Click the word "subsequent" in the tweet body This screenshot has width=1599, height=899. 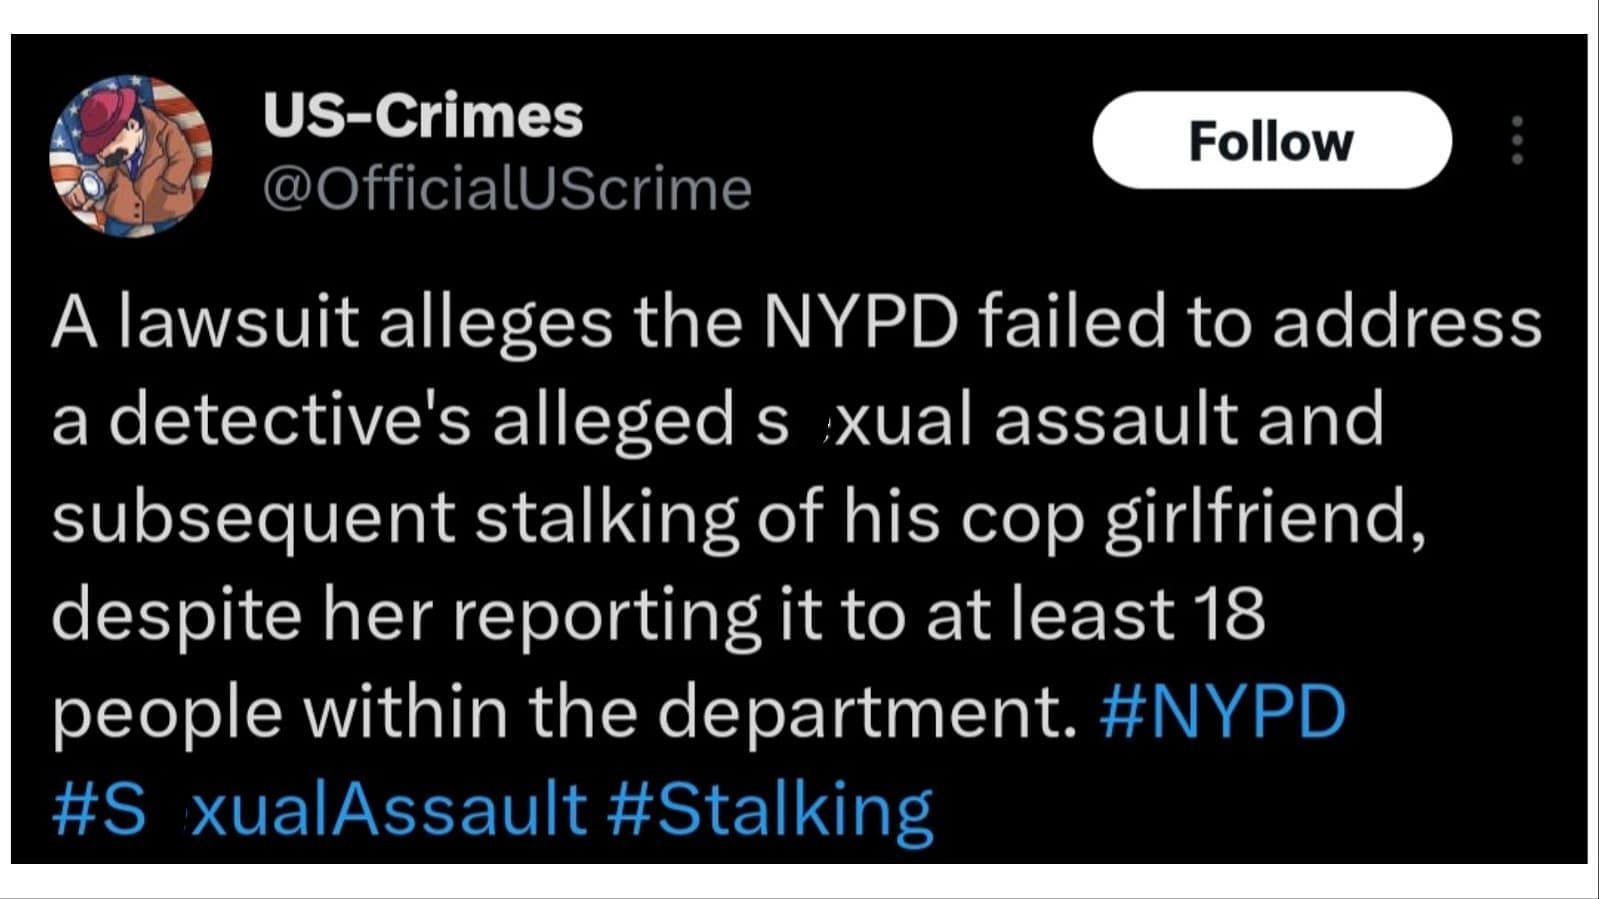(253, 517)
